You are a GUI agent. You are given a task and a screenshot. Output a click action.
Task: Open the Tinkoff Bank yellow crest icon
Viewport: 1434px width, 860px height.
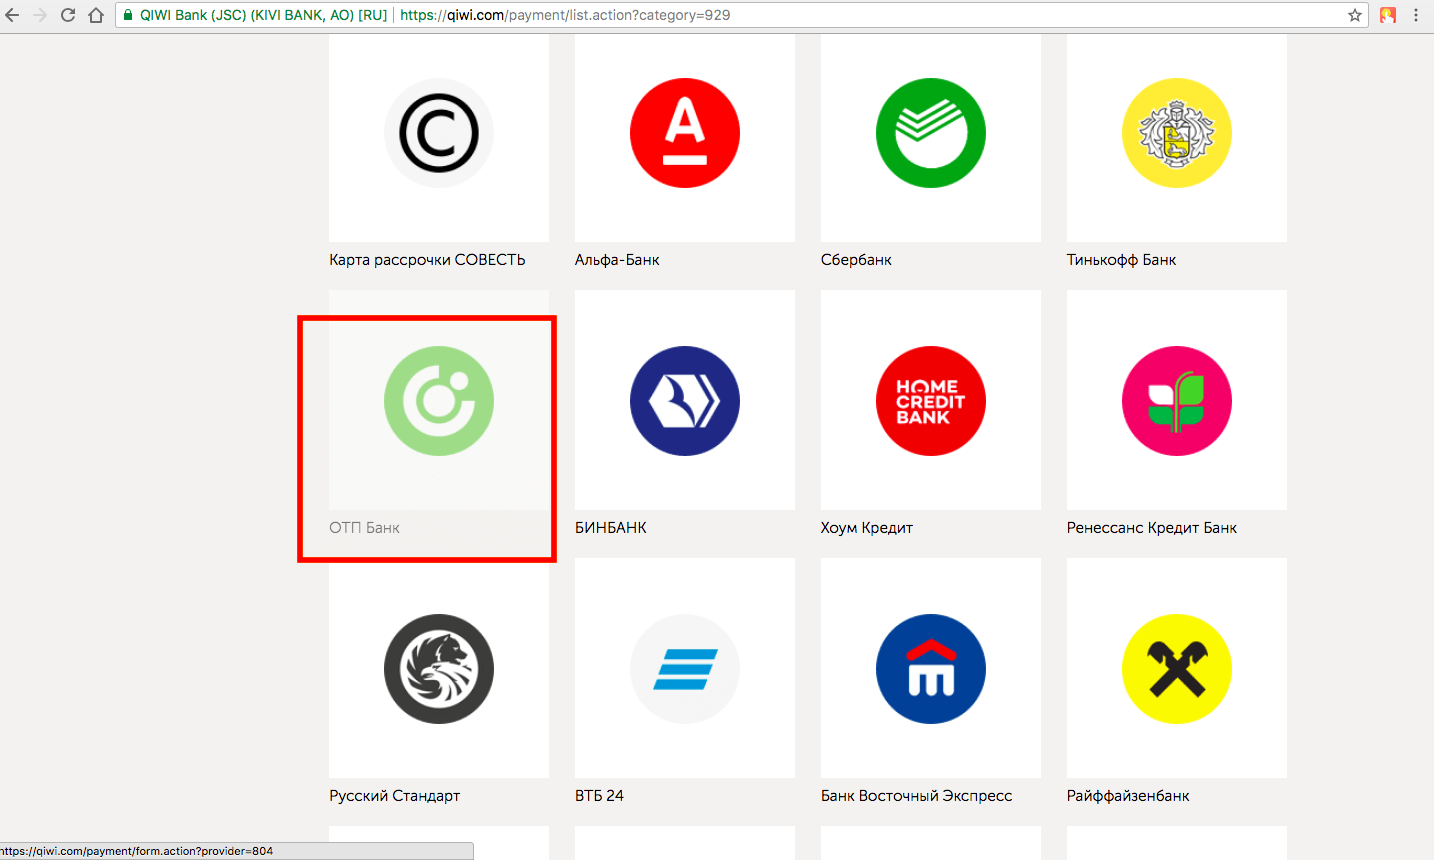point(1177,133)
